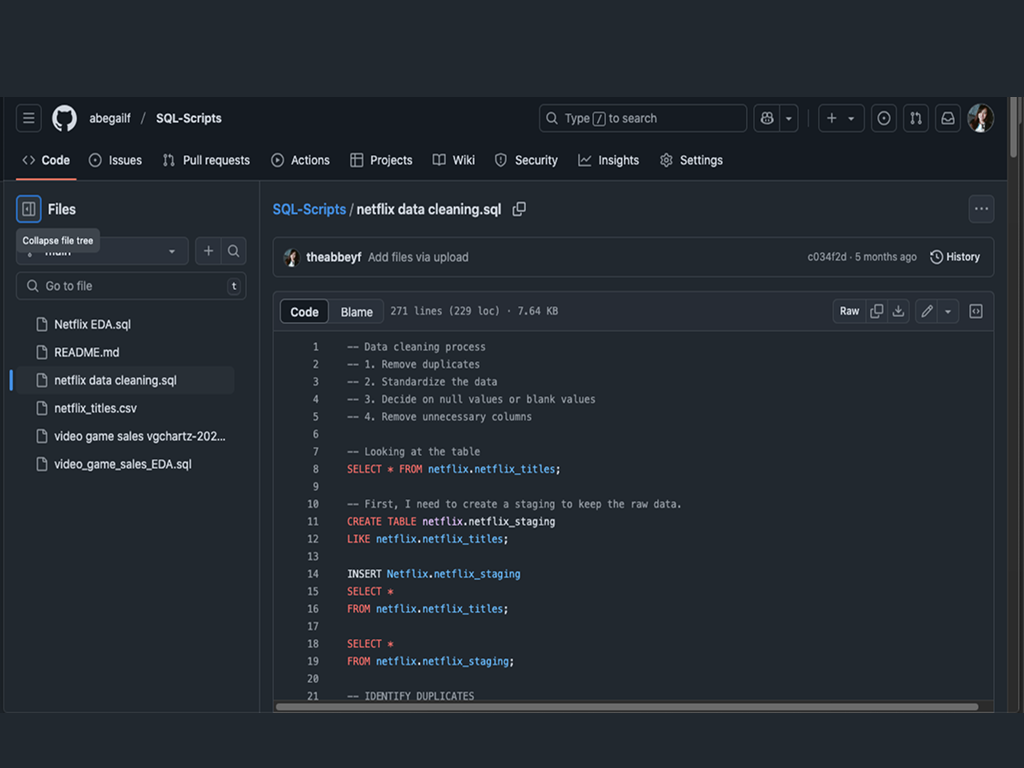Open the Actions tab

(x=300, y=160)
